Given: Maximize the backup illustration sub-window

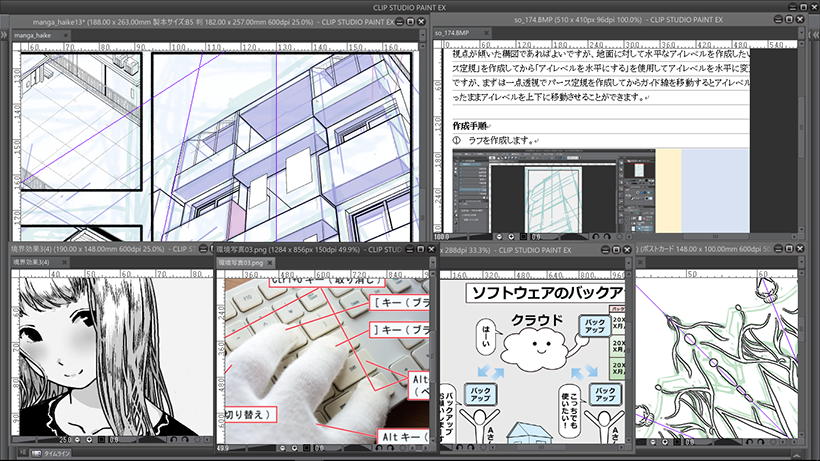Looking at the screenshot, I should [616, 250].
